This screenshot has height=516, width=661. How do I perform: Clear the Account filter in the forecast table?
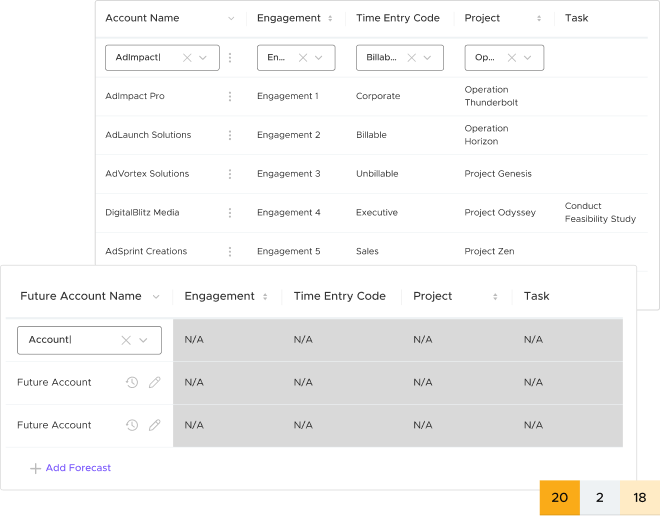click(126, 340)
